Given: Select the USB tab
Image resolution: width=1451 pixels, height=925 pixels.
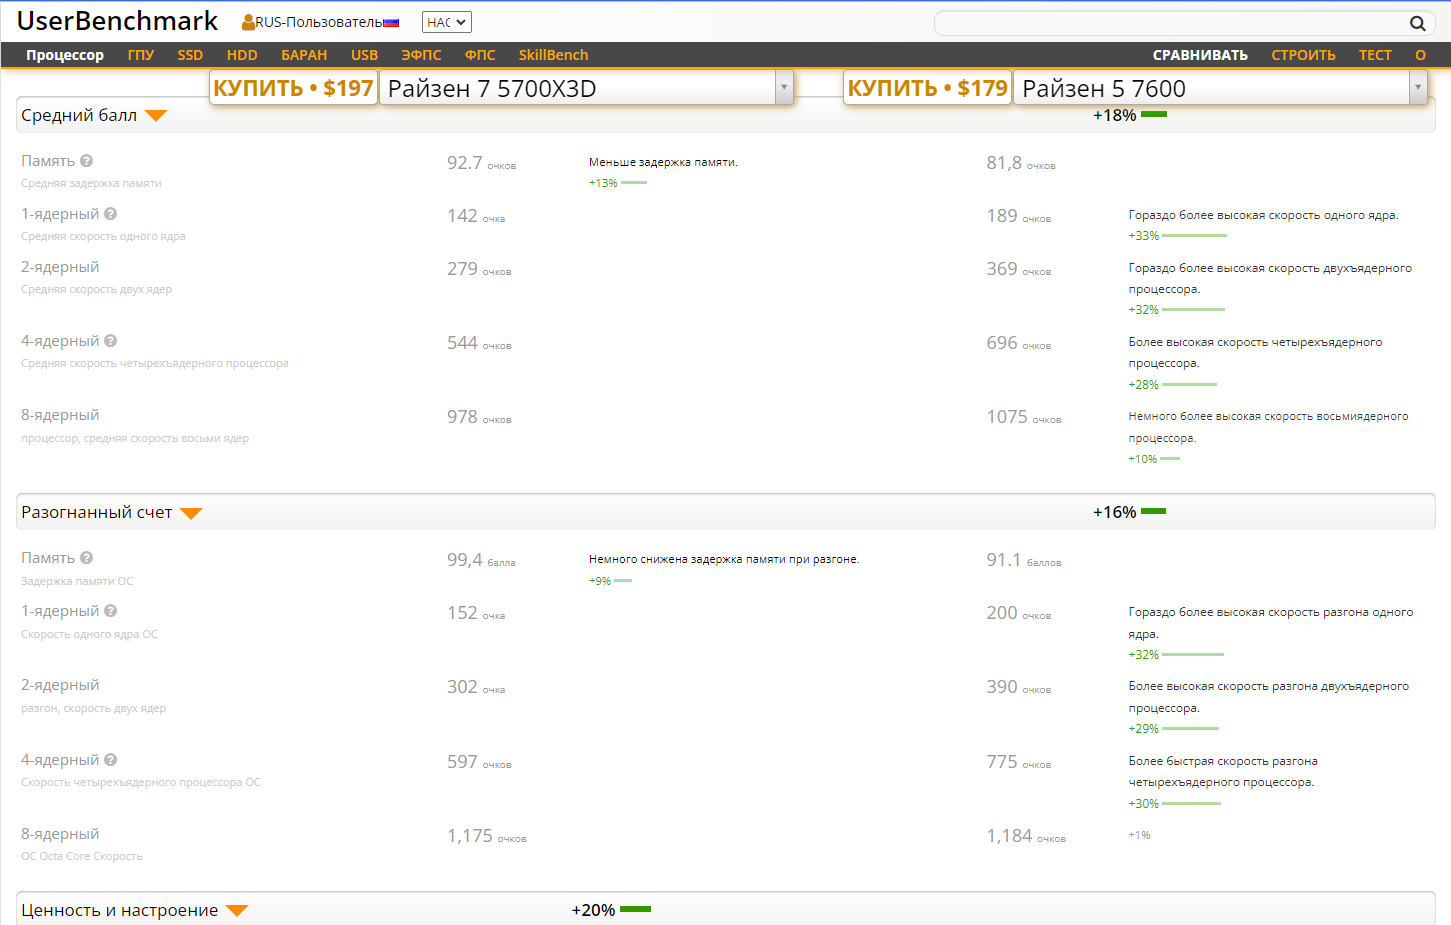Looking at the screenshot, I should [x=365, y=55].
